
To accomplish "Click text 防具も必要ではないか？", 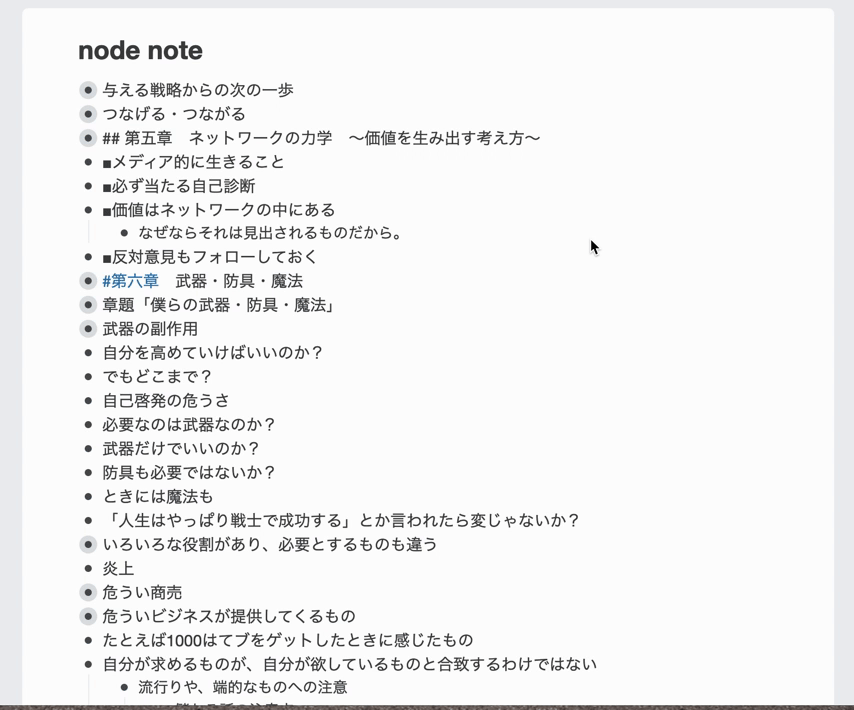I will [x=189, y=473].
